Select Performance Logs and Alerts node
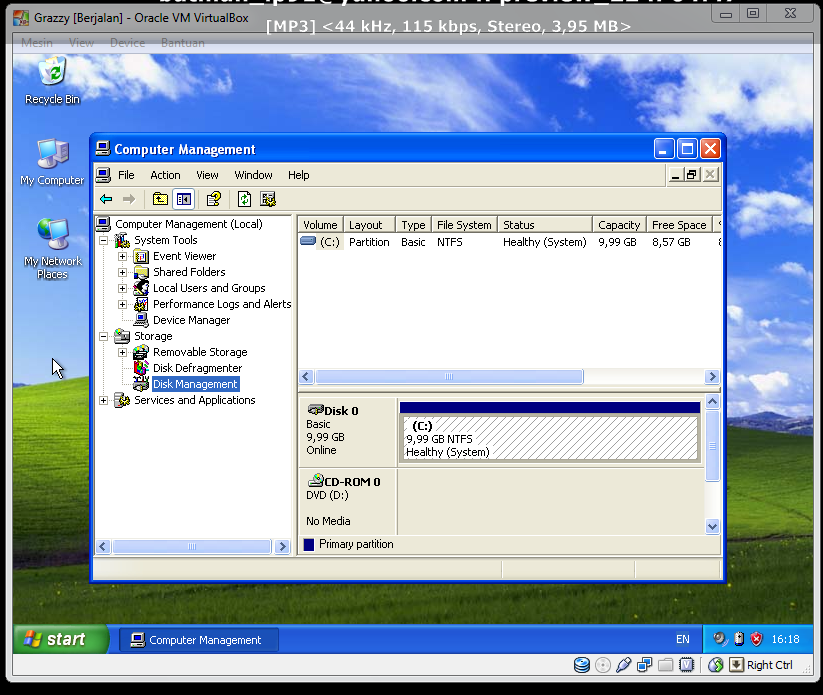This screenshot has height=695, width=823. [x=221, y=304]
